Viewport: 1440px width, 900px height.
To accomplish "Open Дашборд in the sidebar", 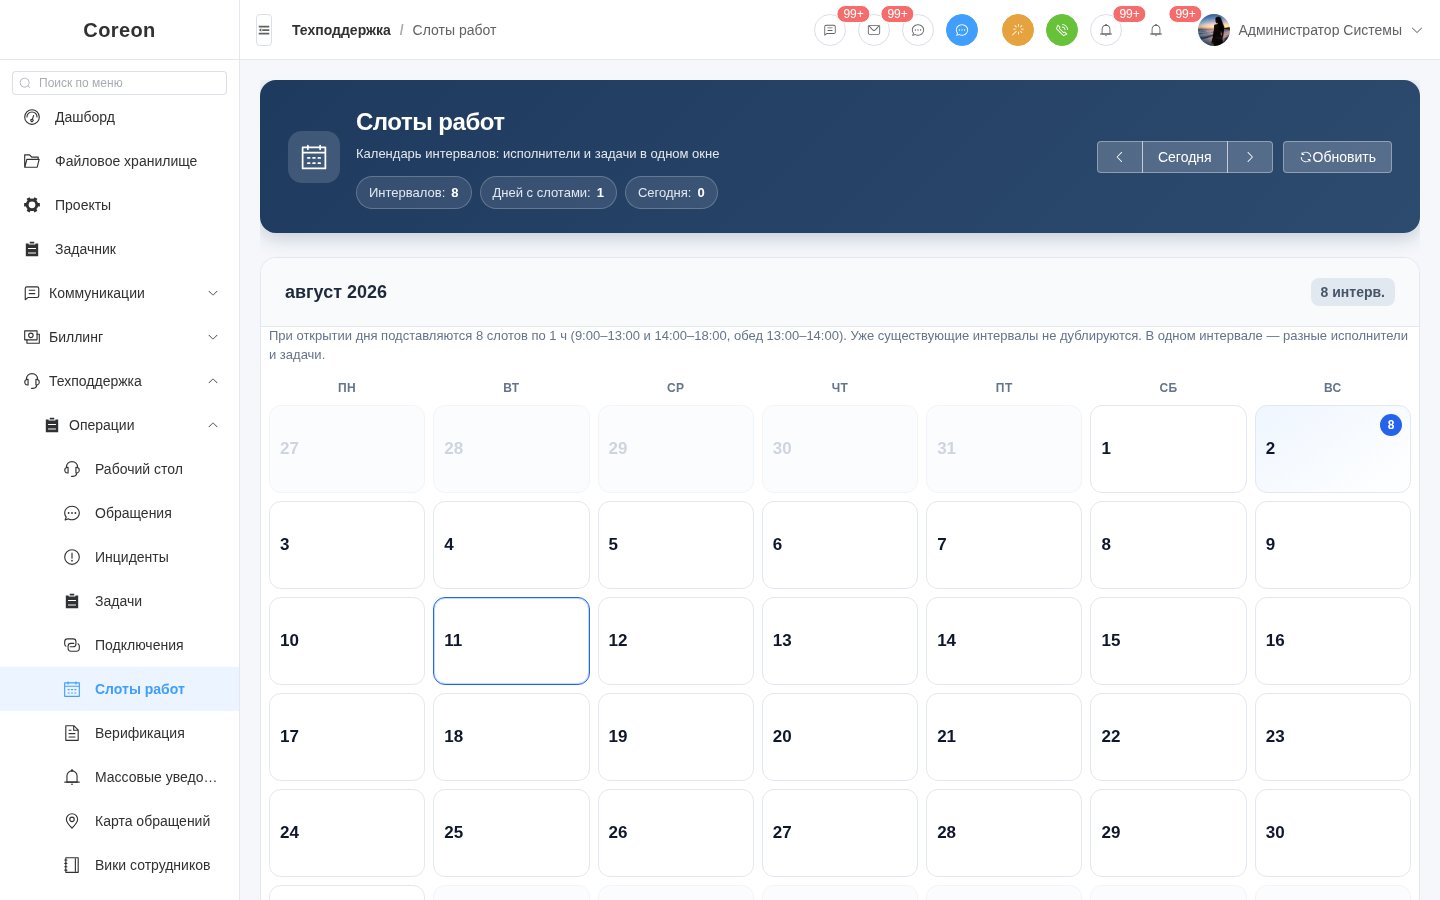I will point(120,117).
